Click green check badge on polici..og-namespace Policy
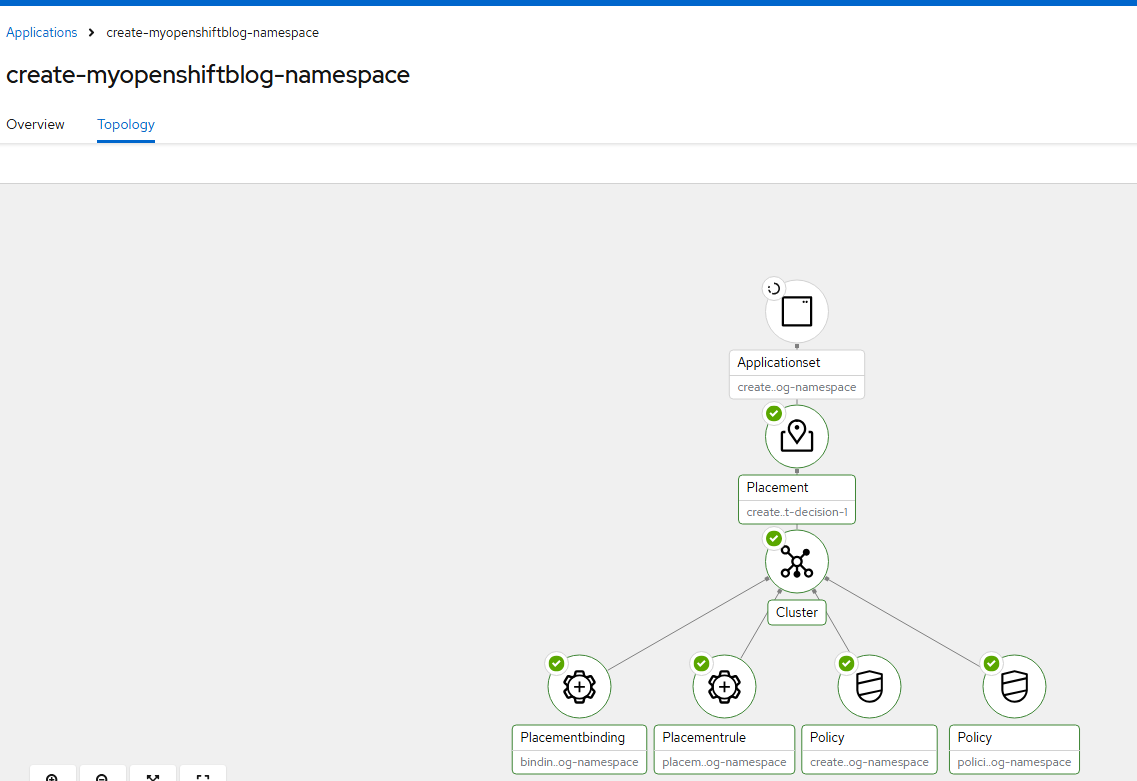The image size is (1137, 781). coord(991,664)
